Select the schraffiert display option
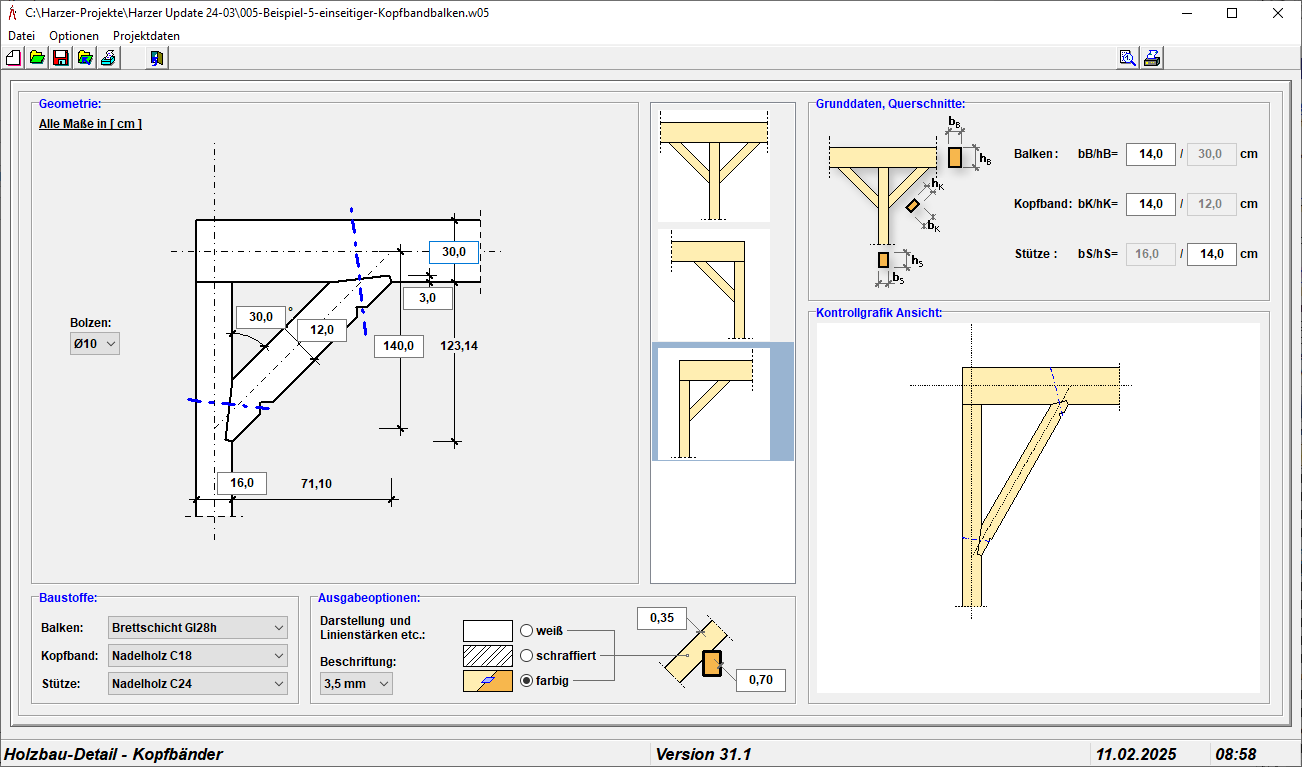The image size is (1302, 767). coord(527,656)
